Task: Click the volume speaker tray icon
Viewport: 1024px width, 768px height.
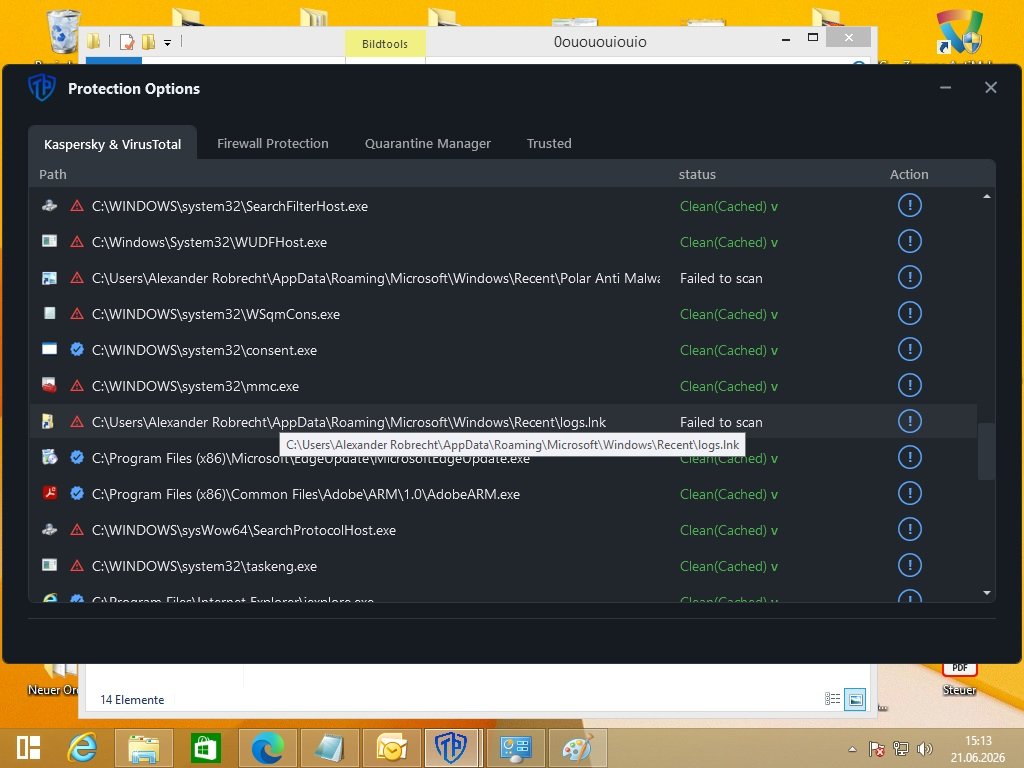Action: [924, 749]
